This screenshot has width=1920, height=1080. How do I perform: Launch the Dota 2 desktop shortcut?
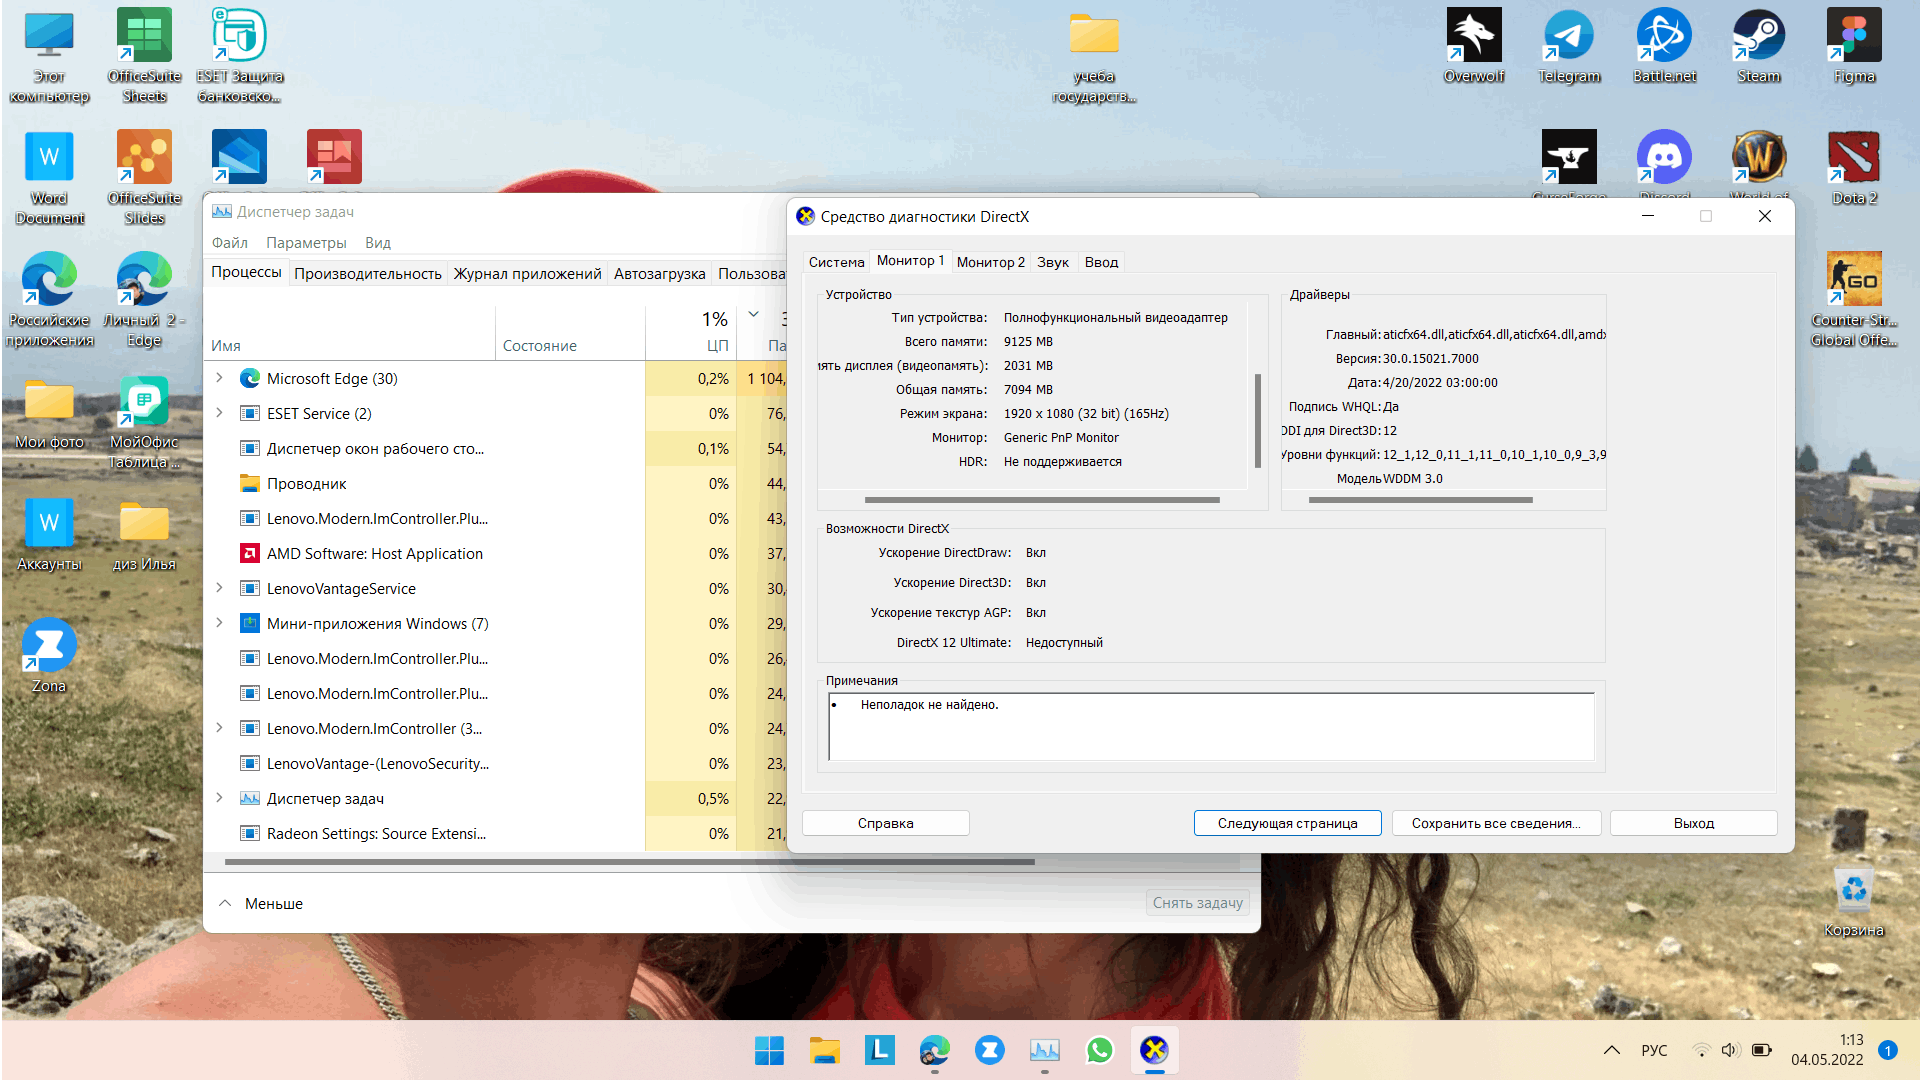tap(1854, 168)
